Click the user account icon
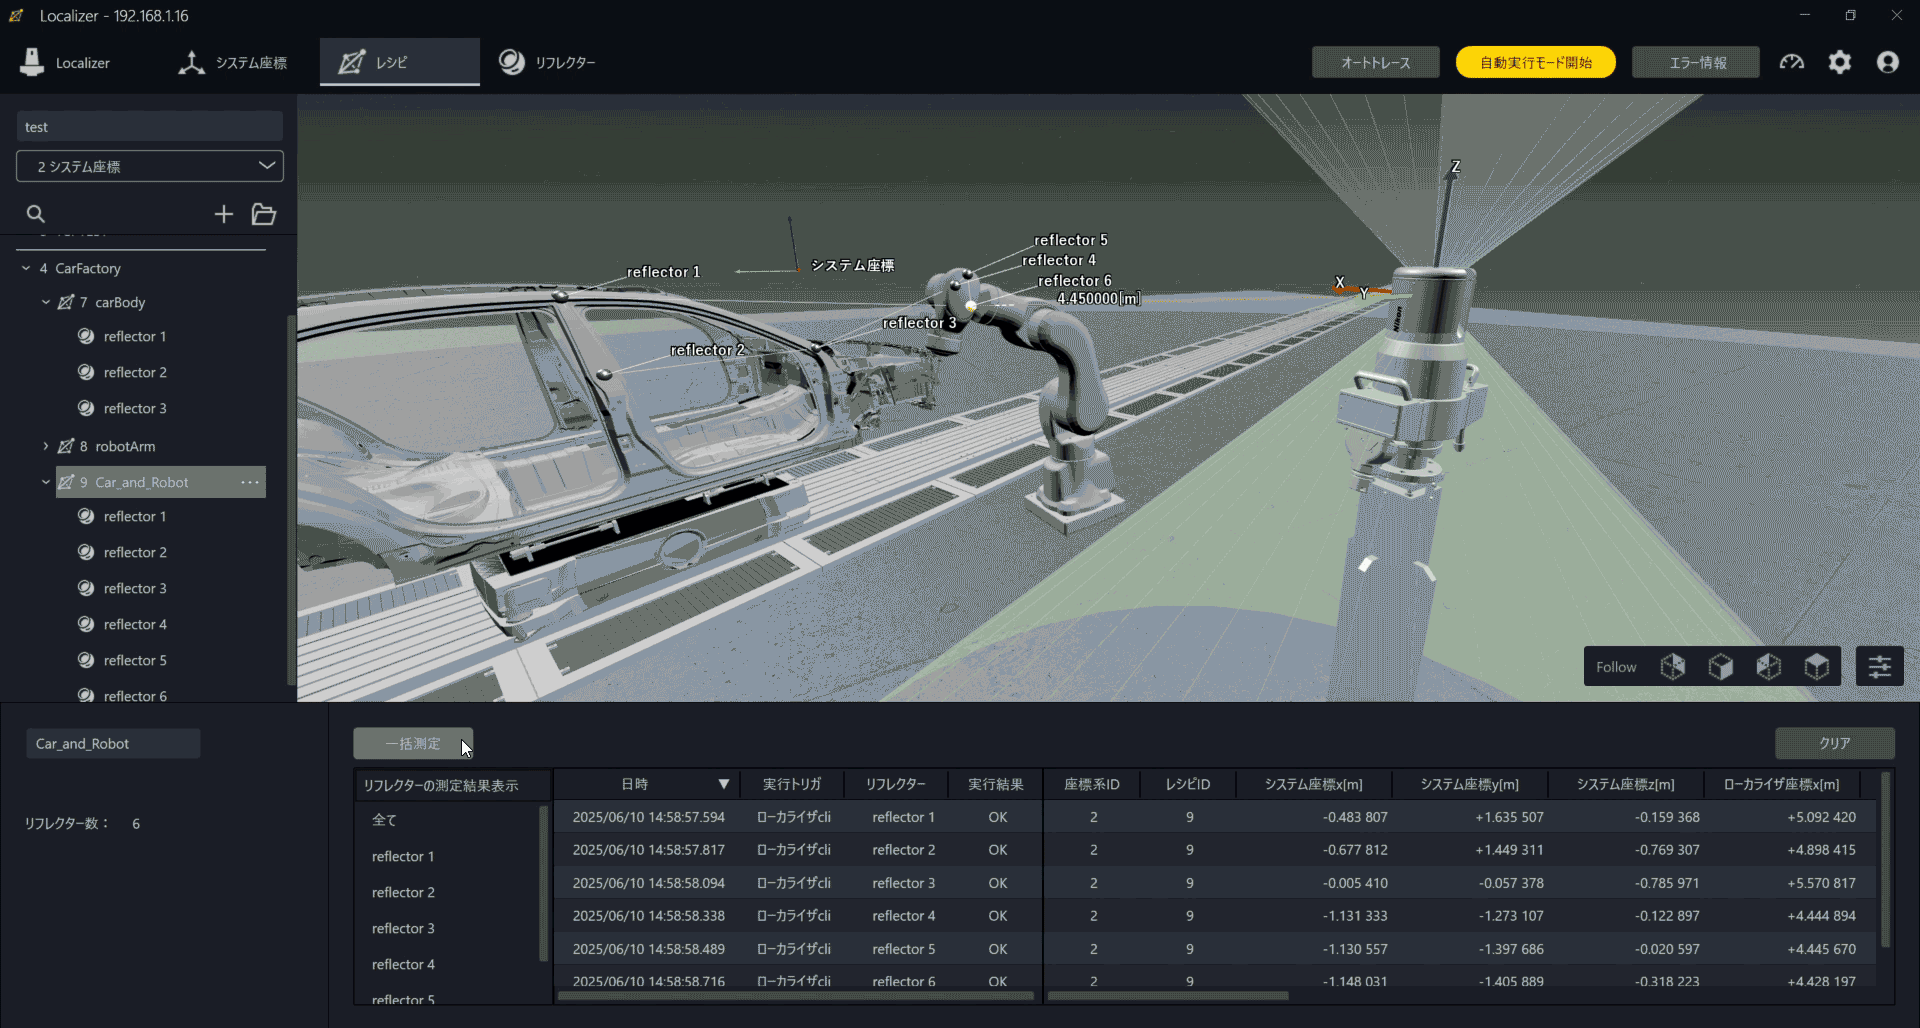The width and height of the screenshot is (1920, 1028). pyautogui.click(x=1888, y=62)
